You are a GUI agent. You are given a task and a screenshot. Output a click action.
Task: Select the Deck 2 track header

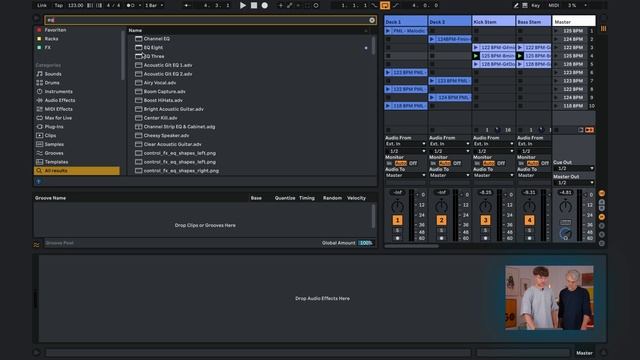(x=449, y=22)
